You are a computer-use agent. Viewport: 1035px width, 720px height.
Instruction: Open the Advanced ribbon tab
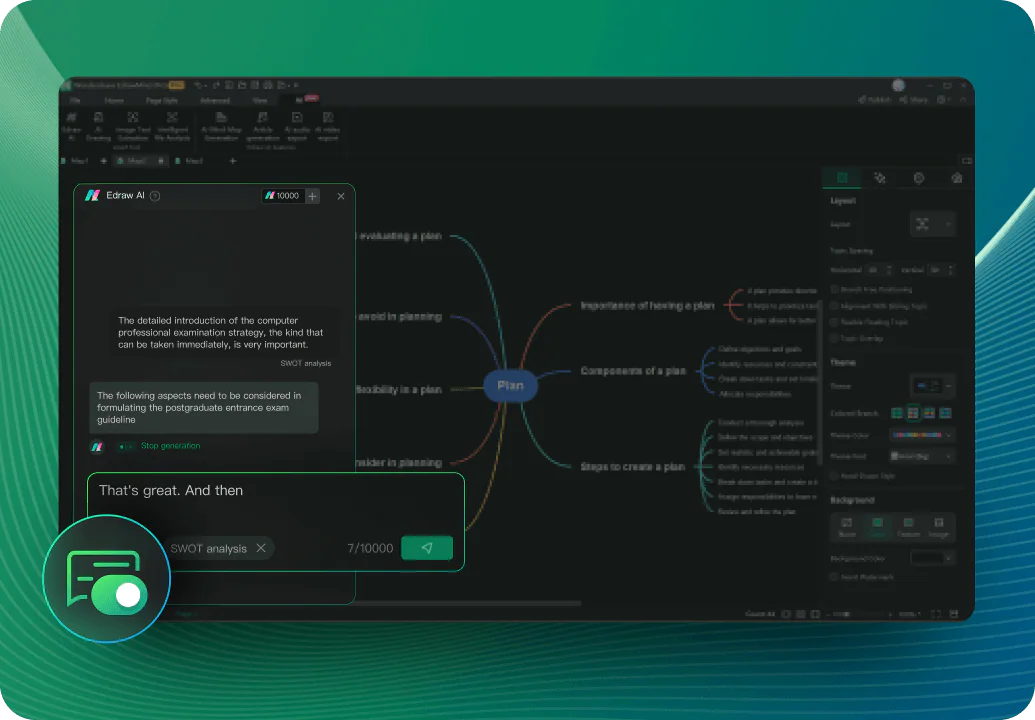tap(215, 100)
